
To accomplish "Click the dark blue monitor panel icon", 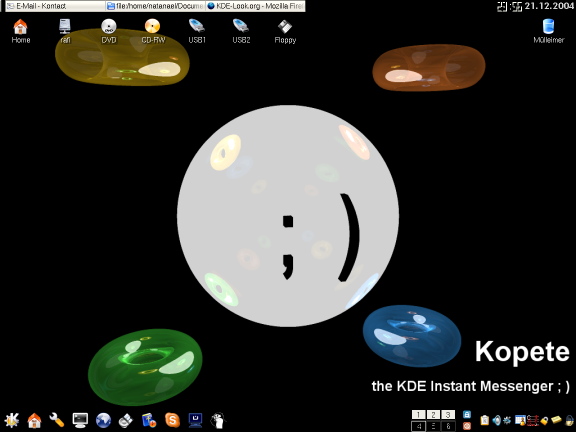I will [x=195, y=420].
